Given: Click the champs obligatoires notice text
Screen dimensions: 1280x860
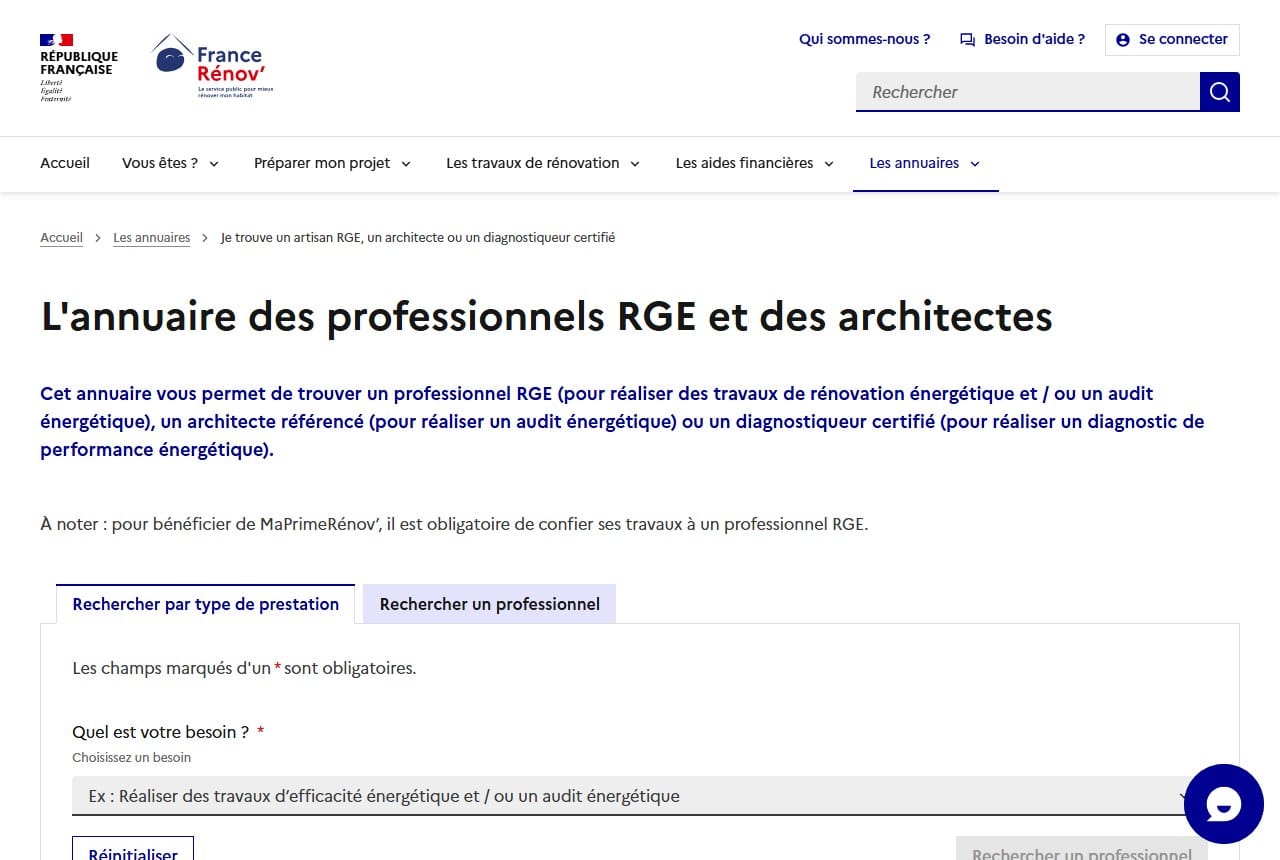Looking at the screenshot, I should coord(244,668).
